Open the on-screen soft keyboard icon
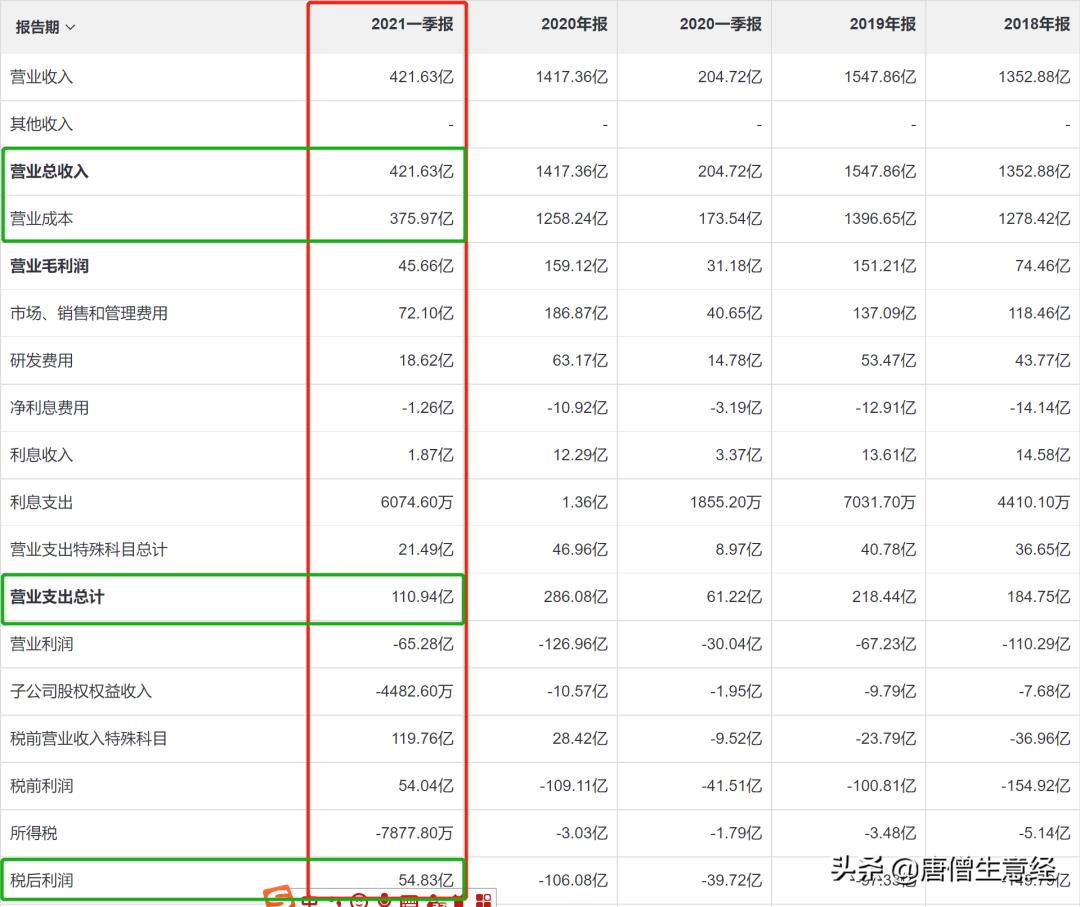This screenshot has width=1080, height=907. [410, 900]
